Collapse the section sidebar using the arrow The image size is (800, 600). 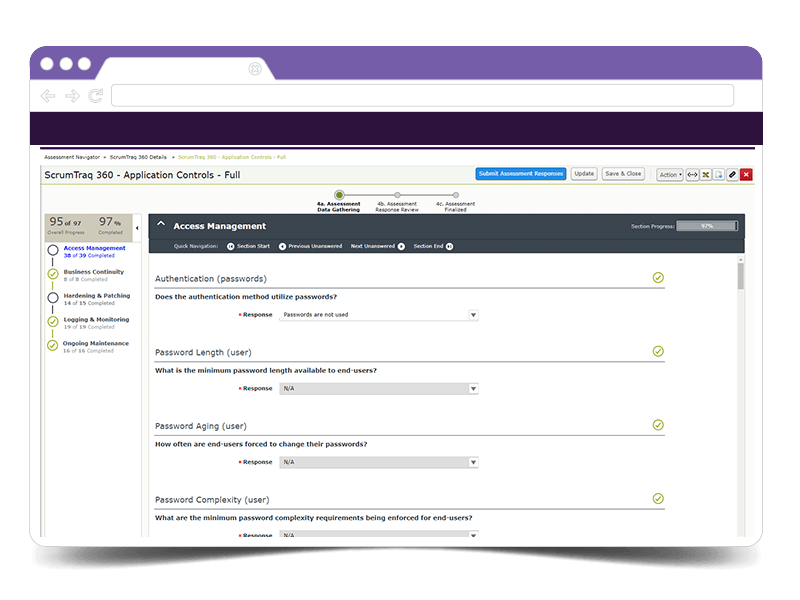click(137, 228)
